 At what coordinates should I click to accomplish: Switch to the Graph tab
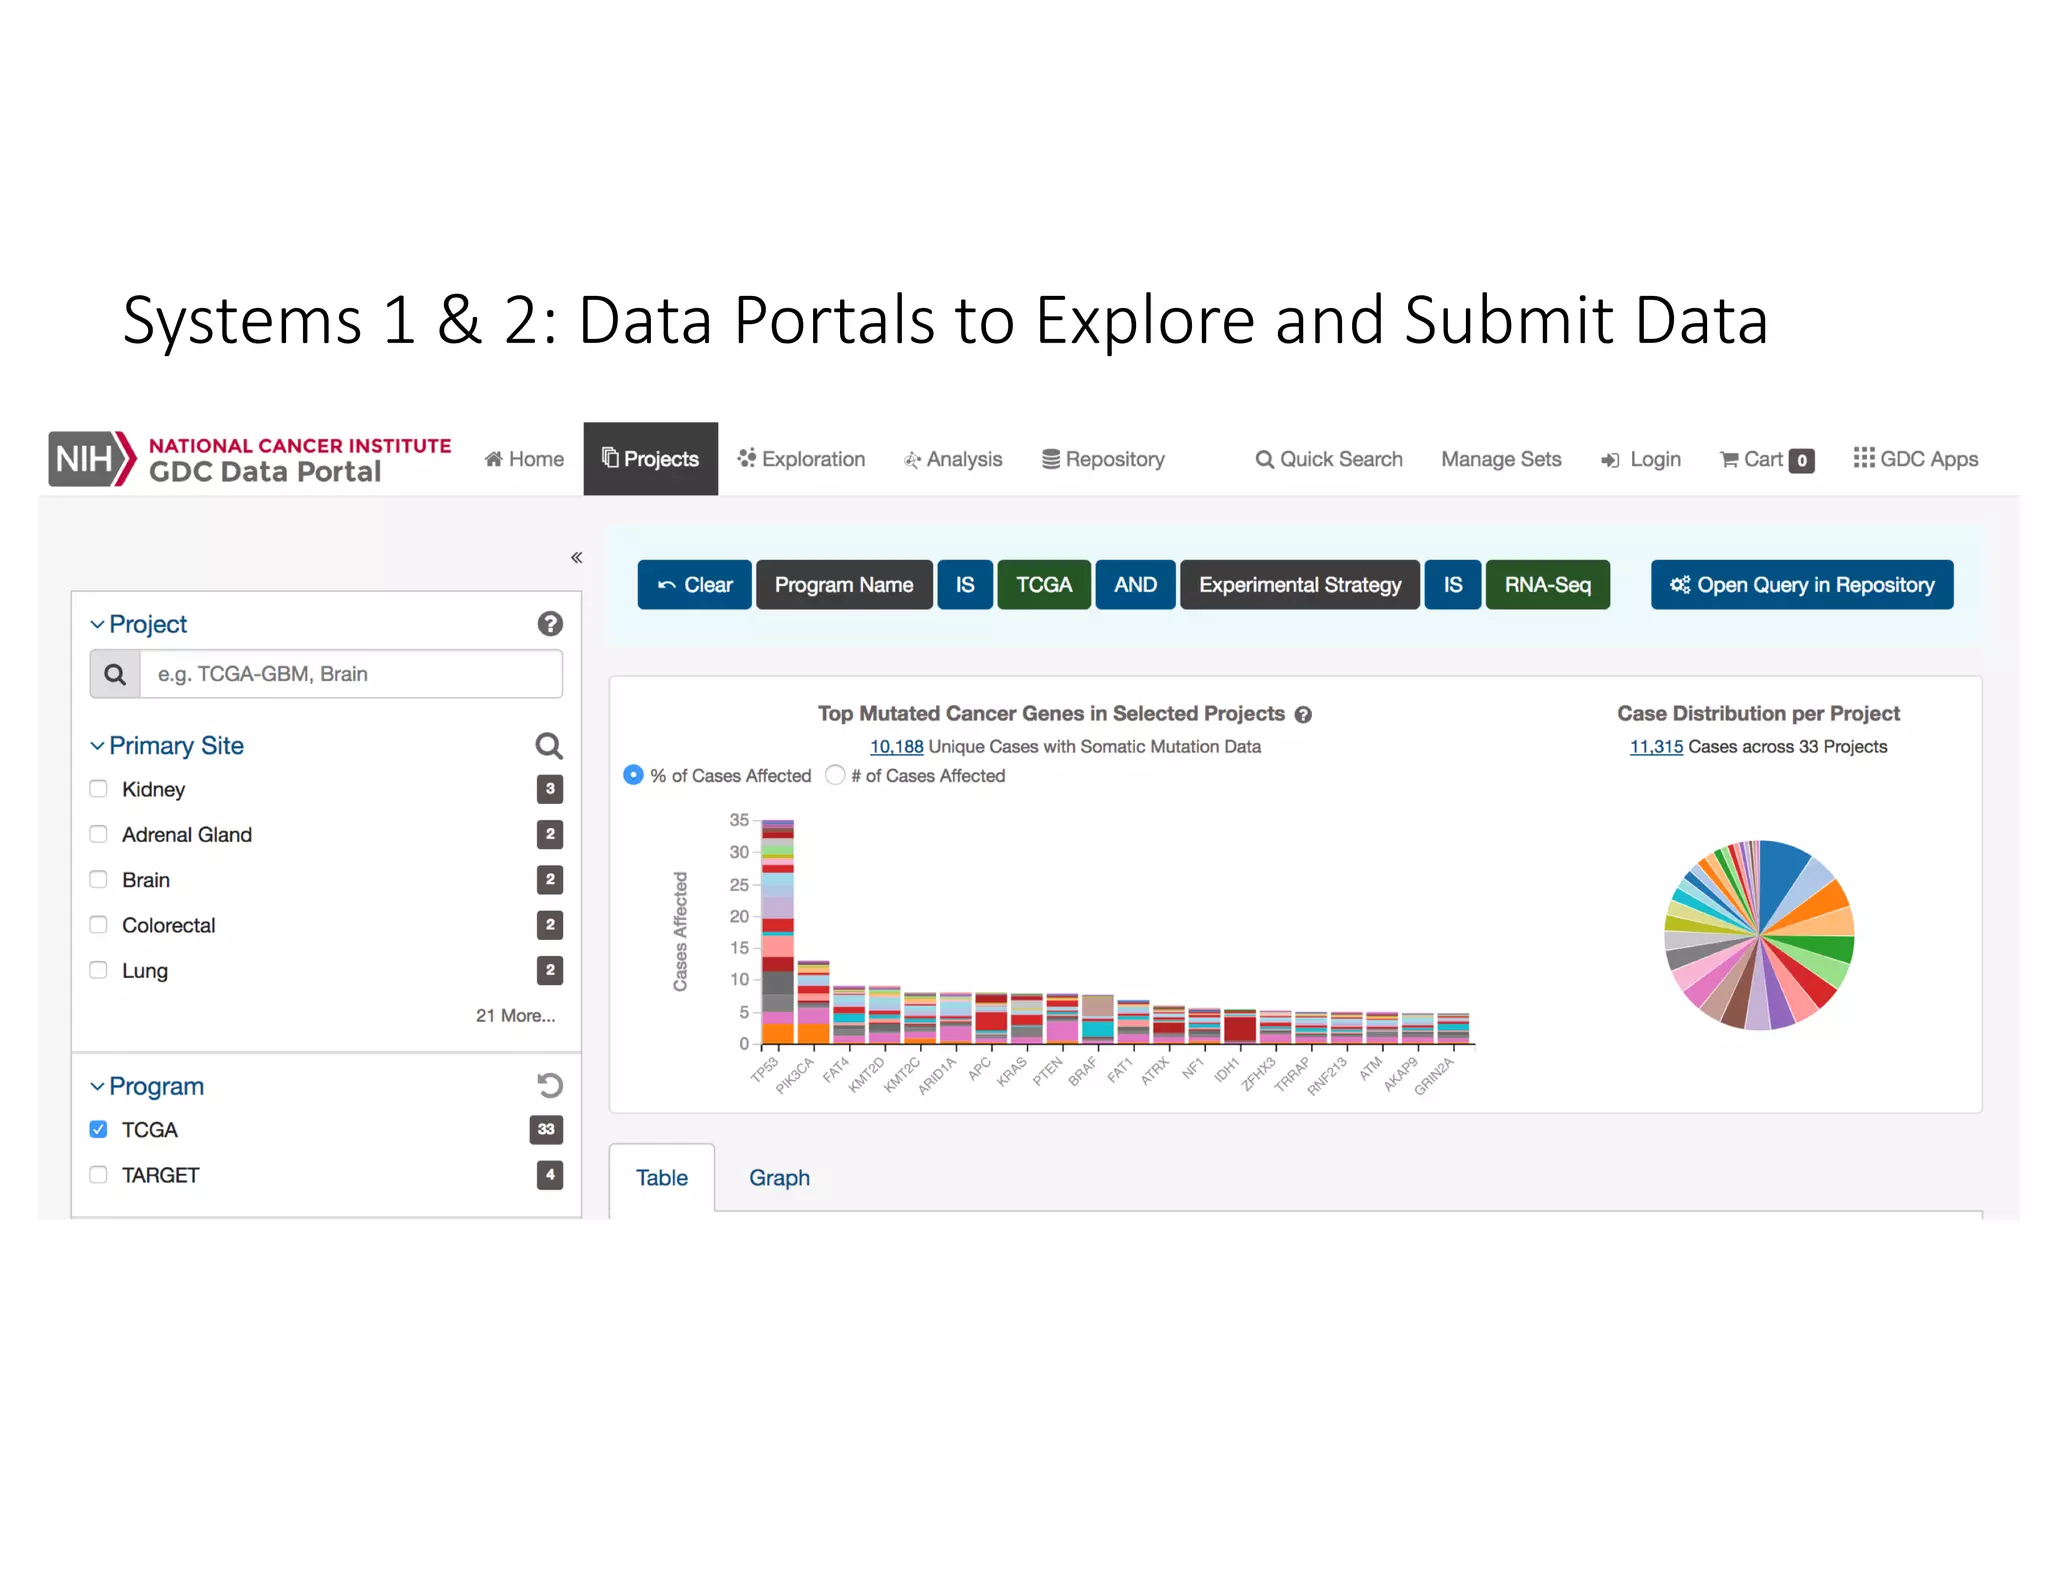[x=780, y=1178]
